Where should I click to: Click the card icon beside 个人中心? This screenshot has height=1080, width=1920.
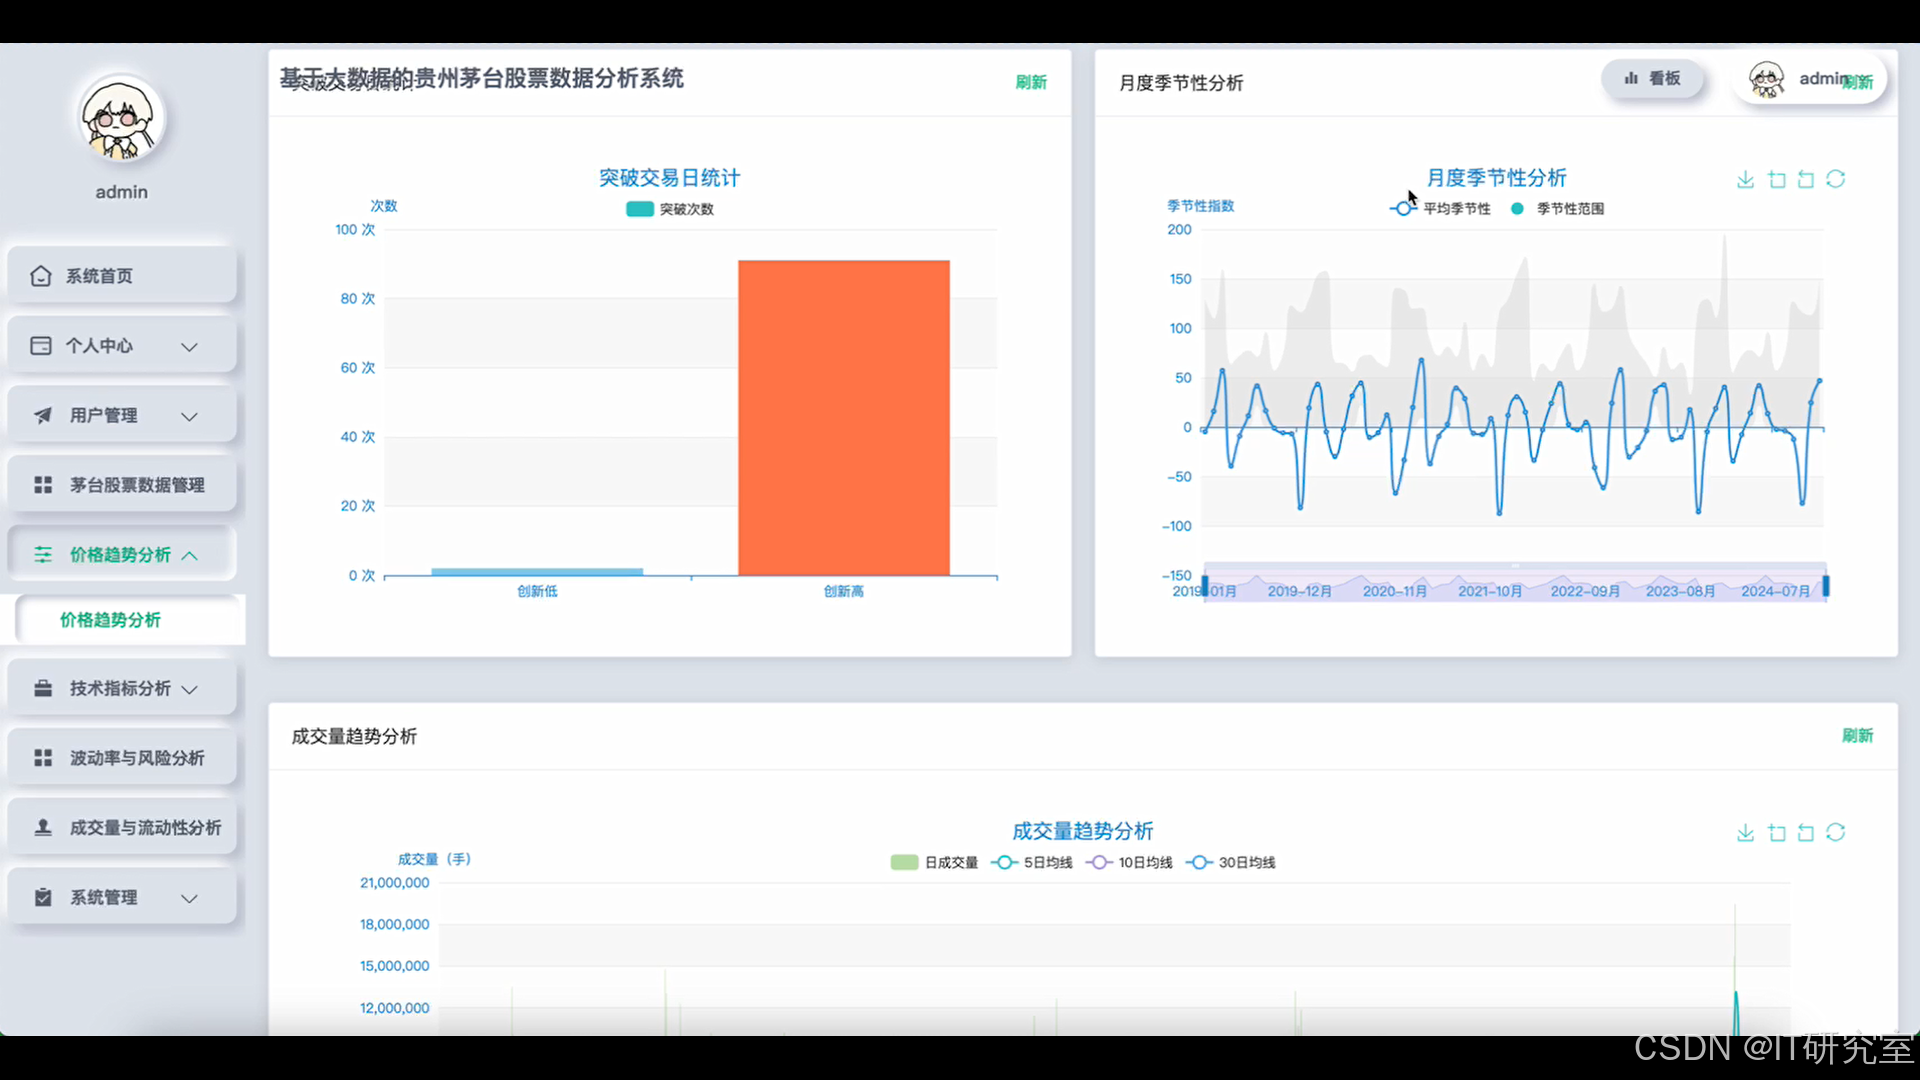[x=41, y=346]
